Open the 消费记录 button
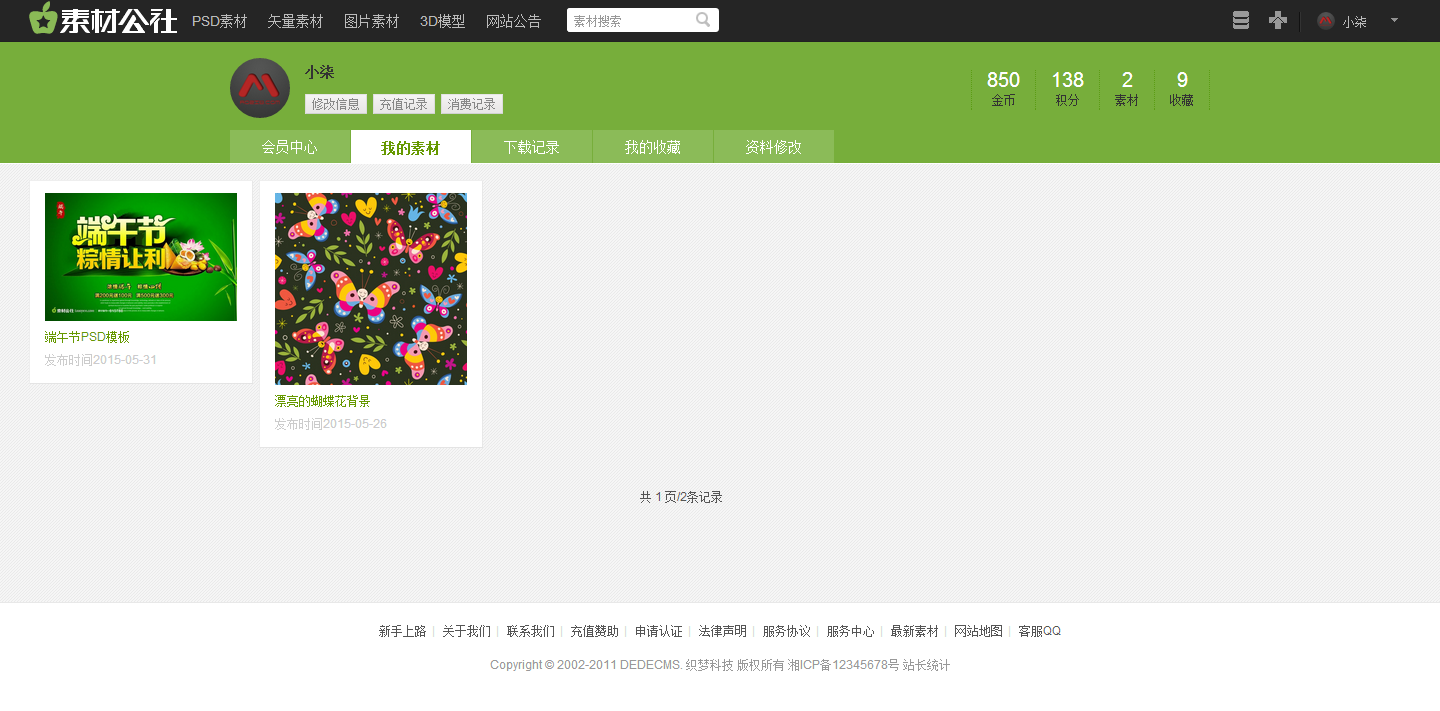 (472, 104)
